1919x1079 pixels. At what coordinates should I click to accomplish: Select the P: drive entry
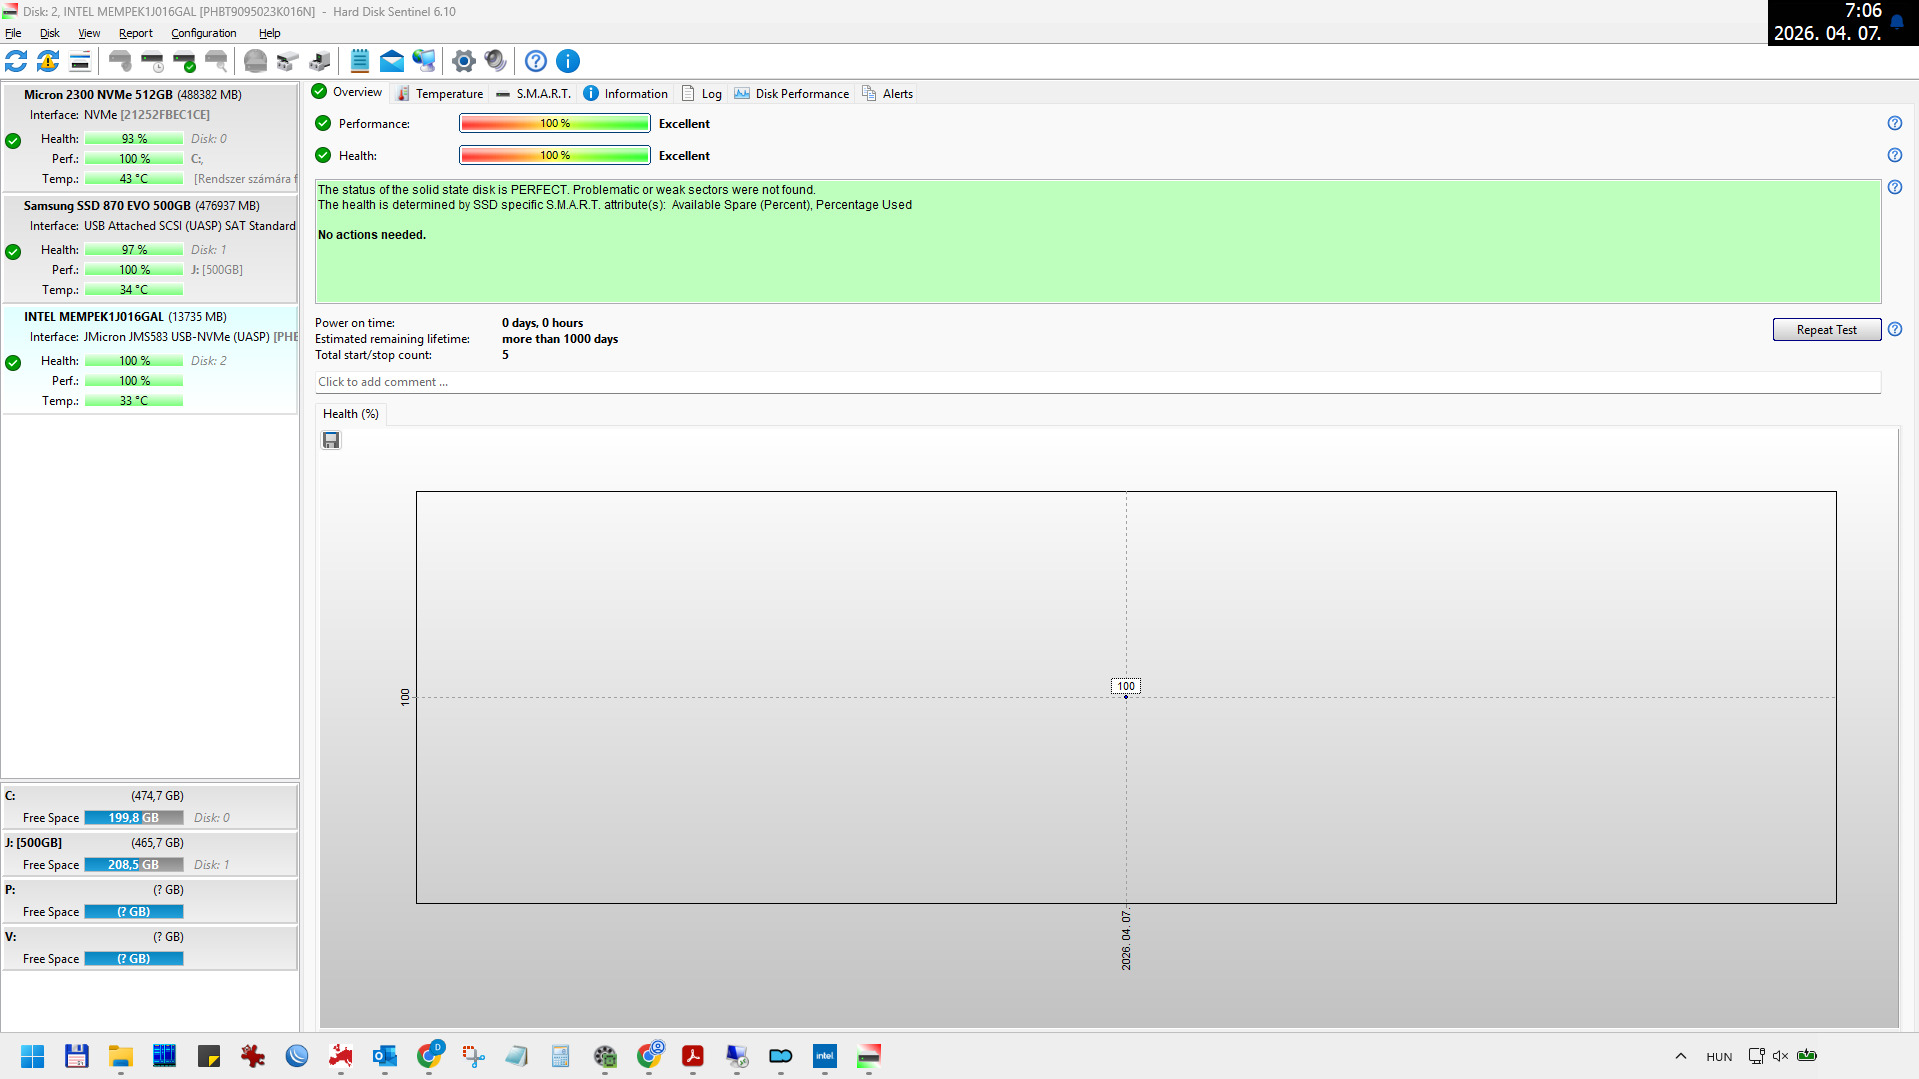point(150,901)
